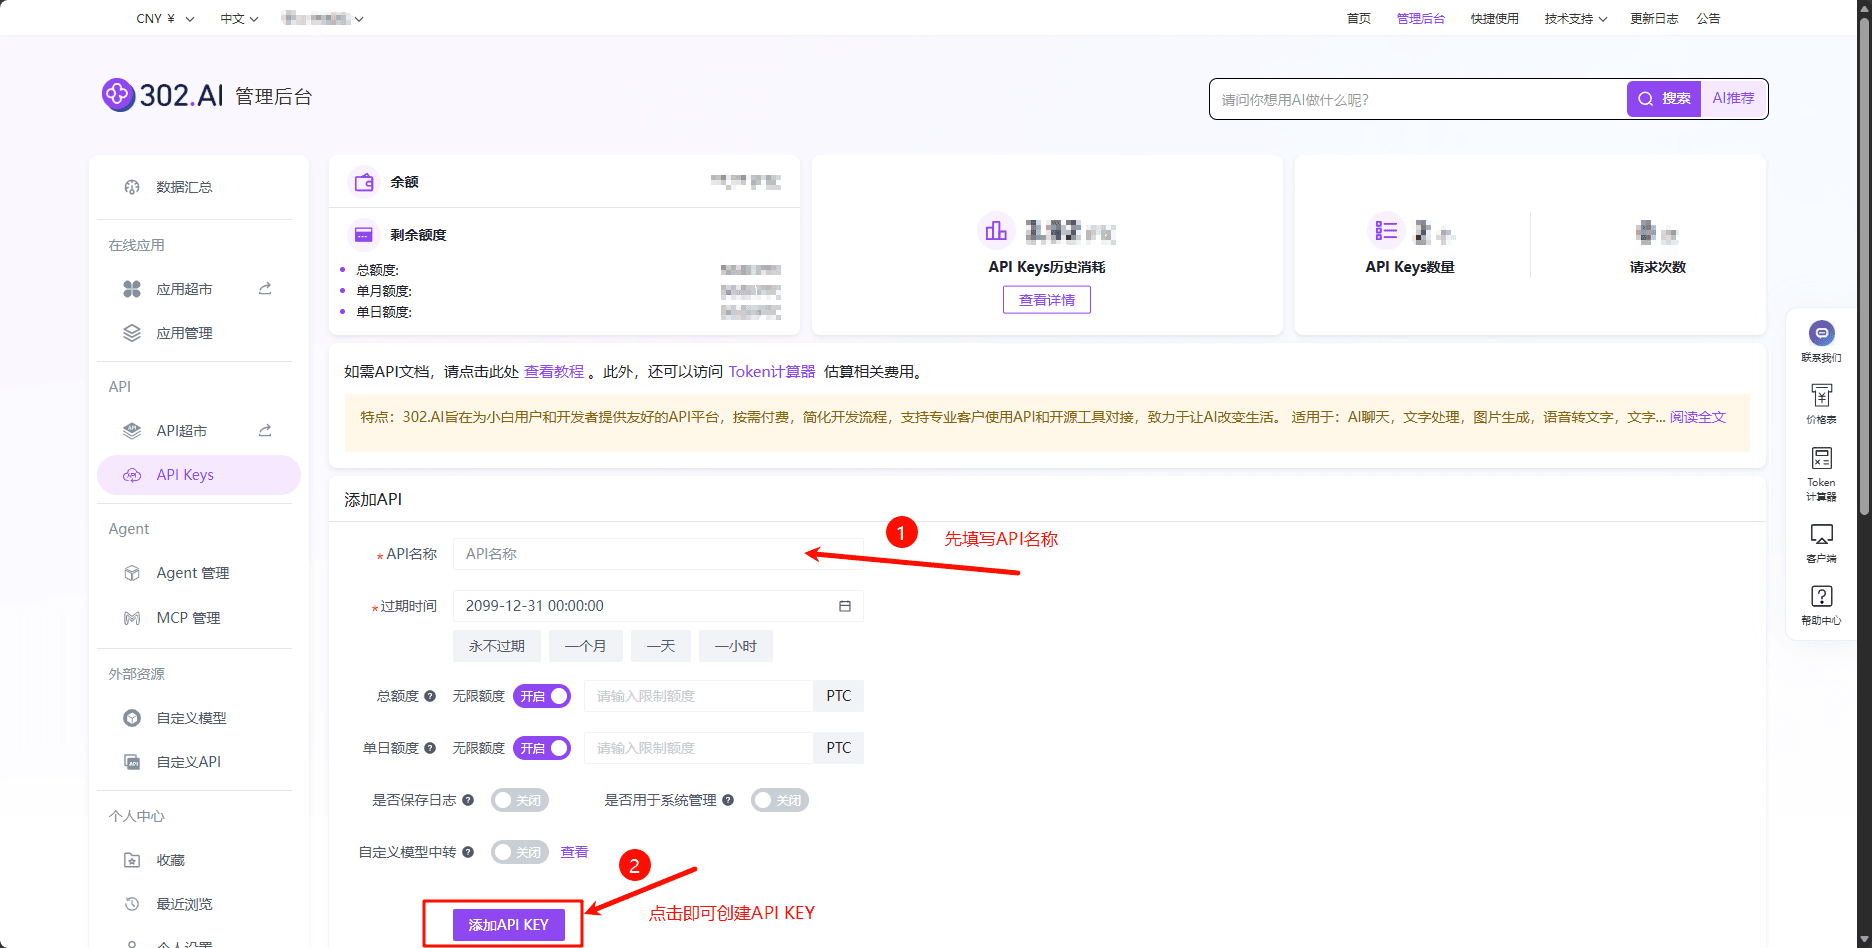
Task: Click the external link icon beside 应用超市
Action: [x=265, y=289]
